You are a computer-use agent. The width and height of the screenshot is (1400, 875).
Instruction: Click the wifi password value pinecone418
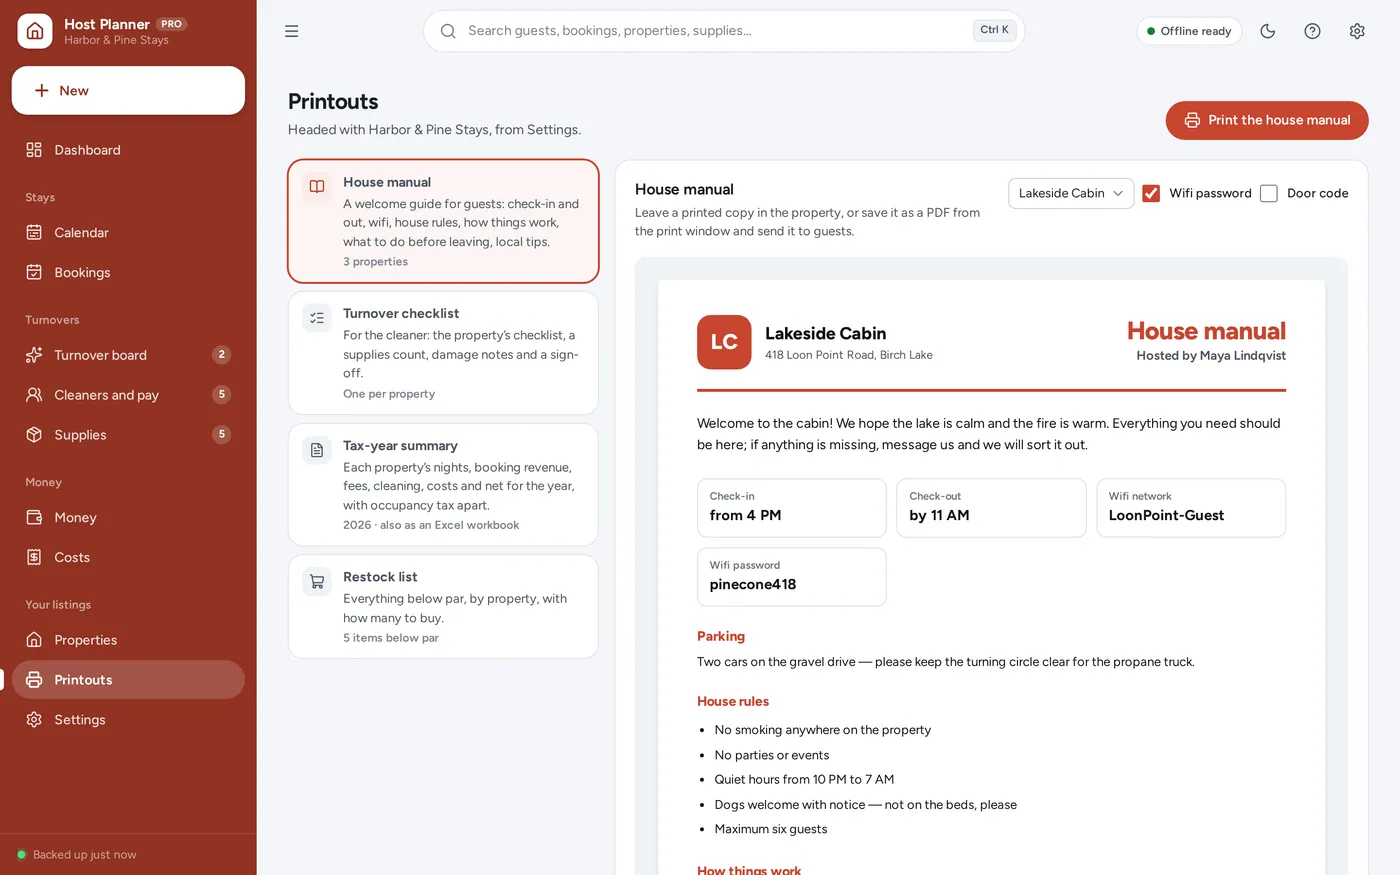[x=753, y=585]
